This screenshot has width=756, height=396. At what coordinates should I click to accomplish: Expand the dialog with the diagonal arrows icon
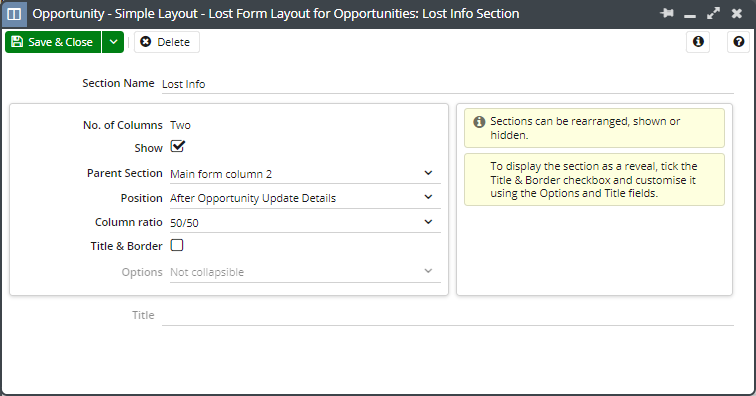click(x=713, y=14)
